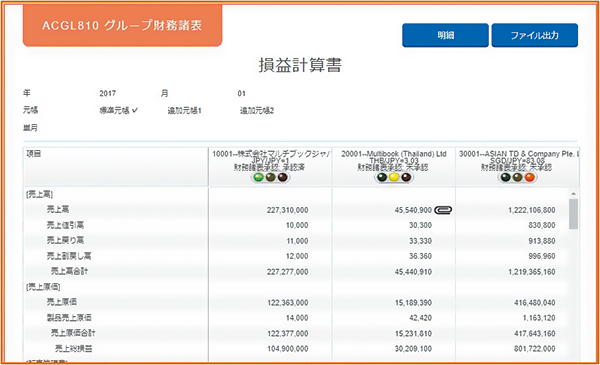This screenshot has width=600, height=365.
Task: Click the cell value 15,189,390
Action: pos(413,303)
